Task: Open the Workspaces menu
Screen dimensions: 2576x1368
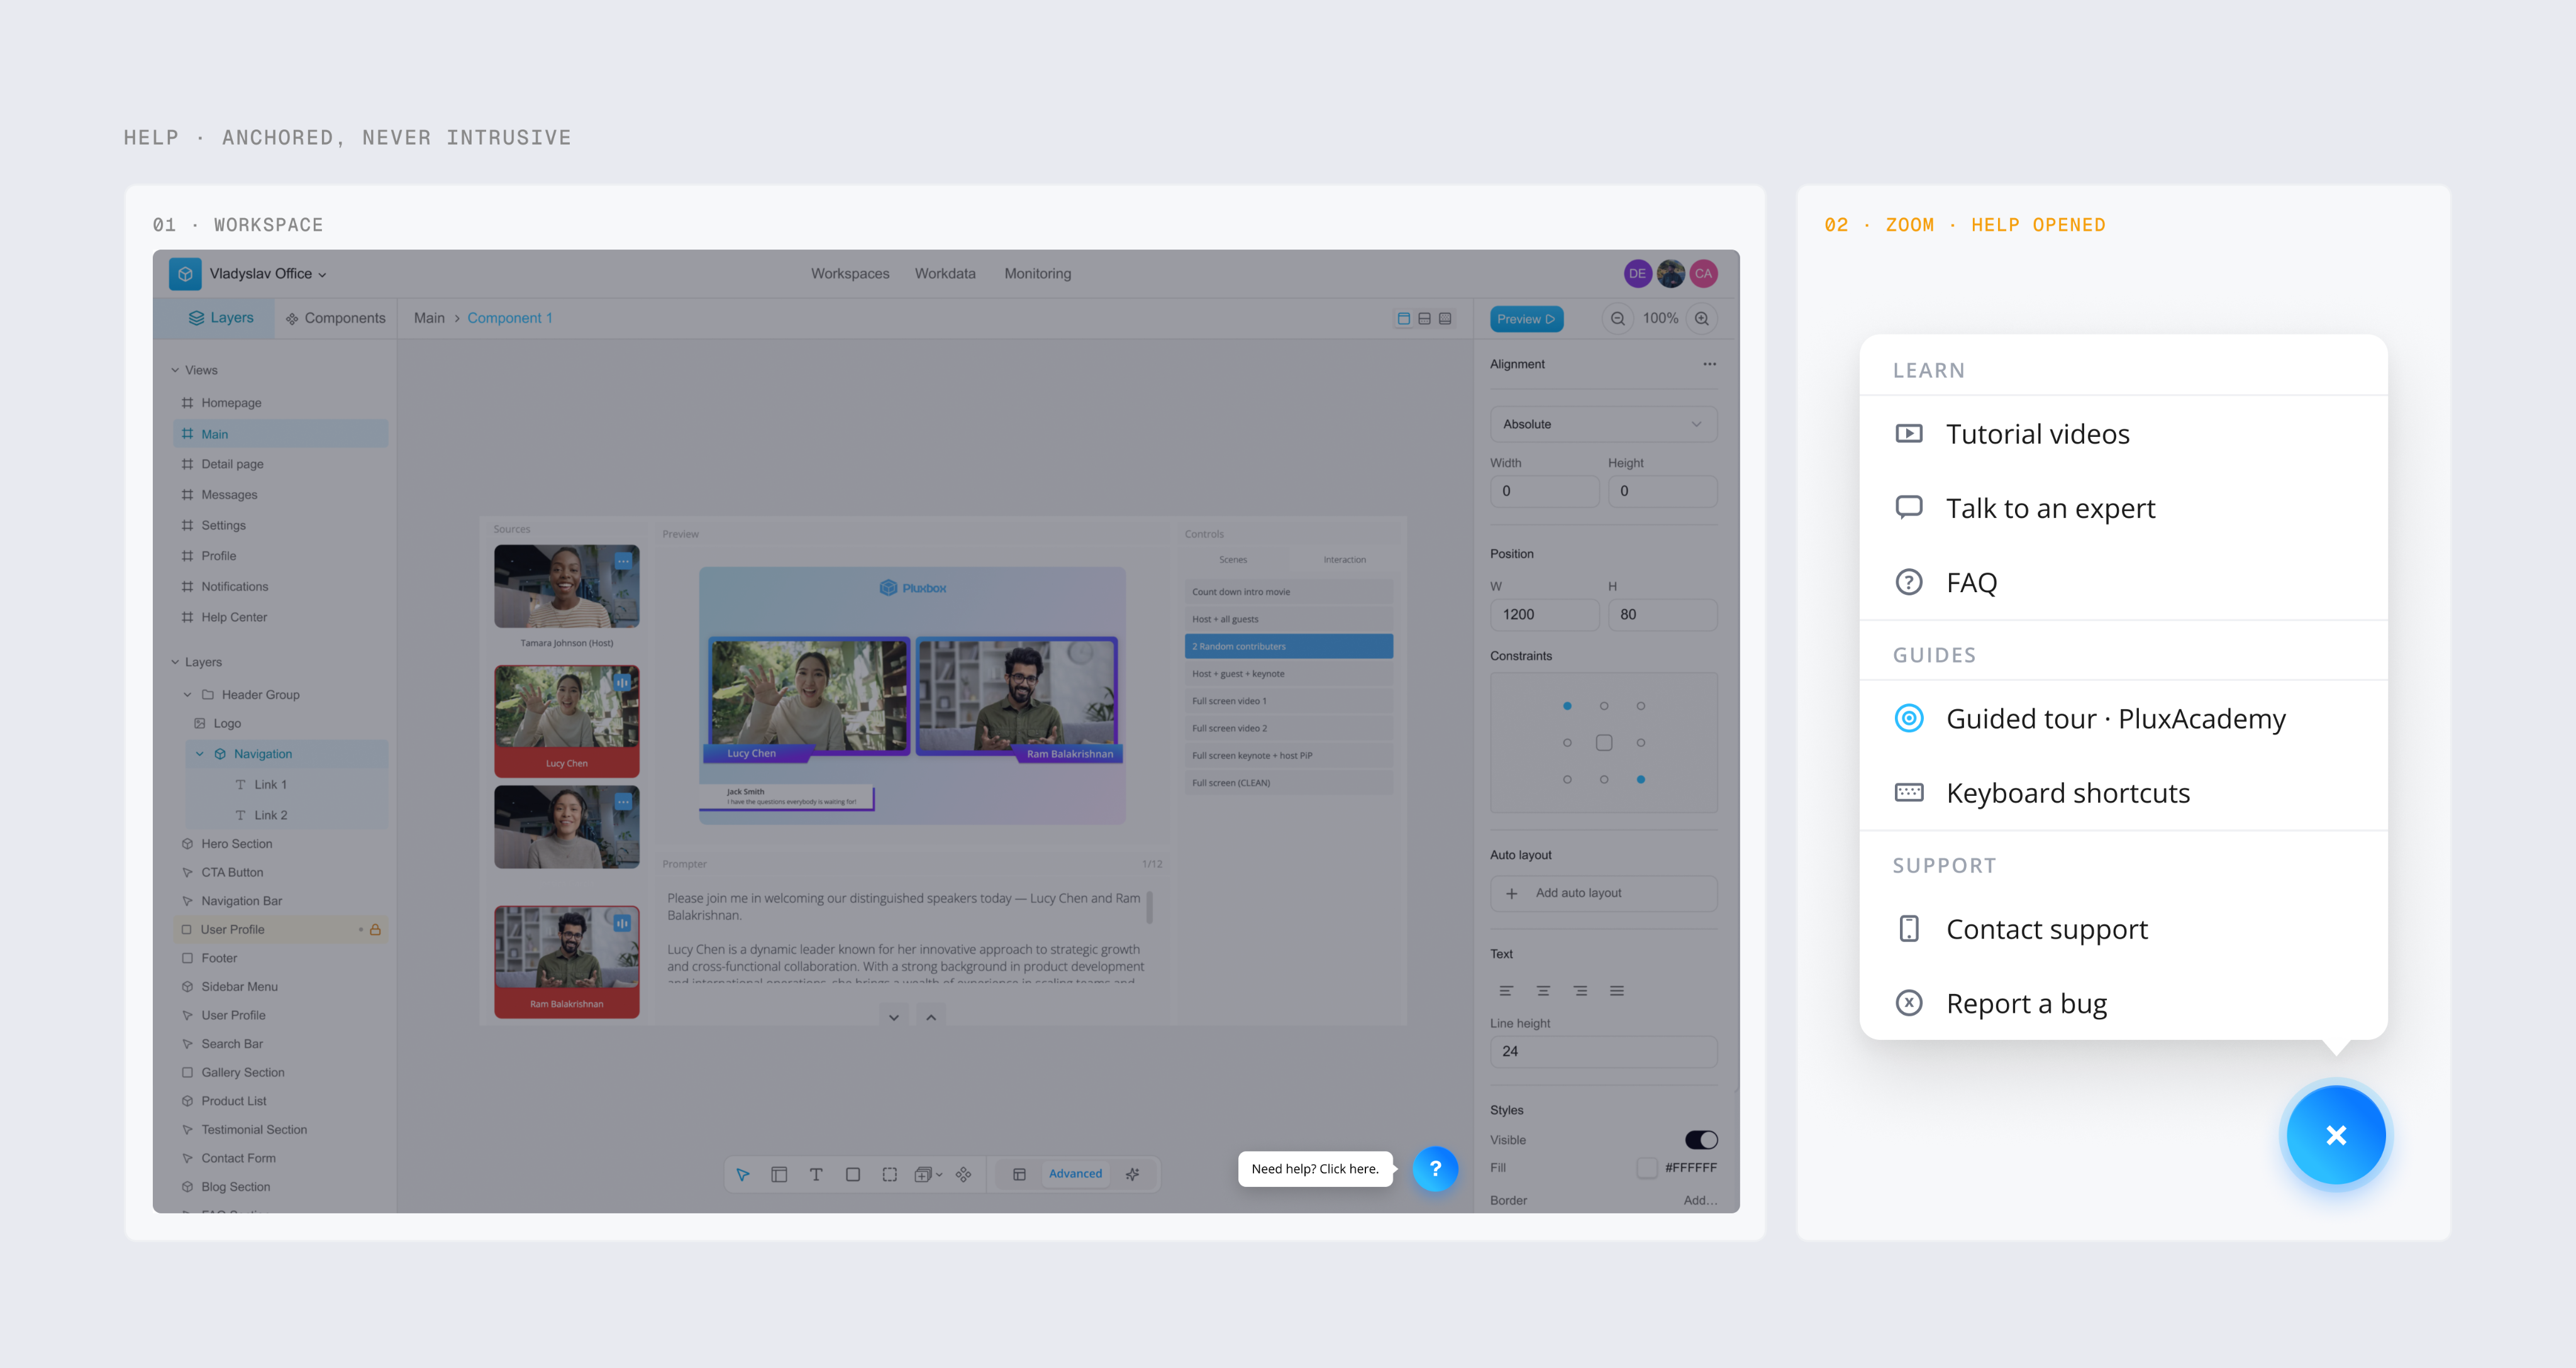Action: point(850,274)
